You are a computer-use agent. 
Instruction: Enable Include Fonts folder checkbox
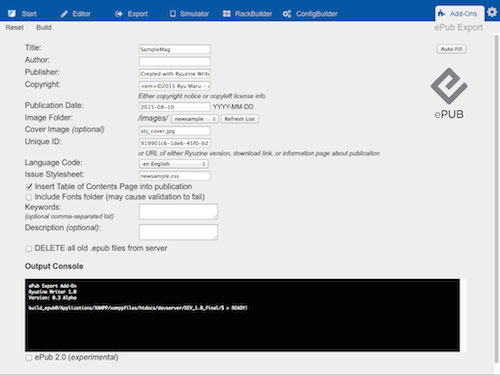[x=29, y=197]
